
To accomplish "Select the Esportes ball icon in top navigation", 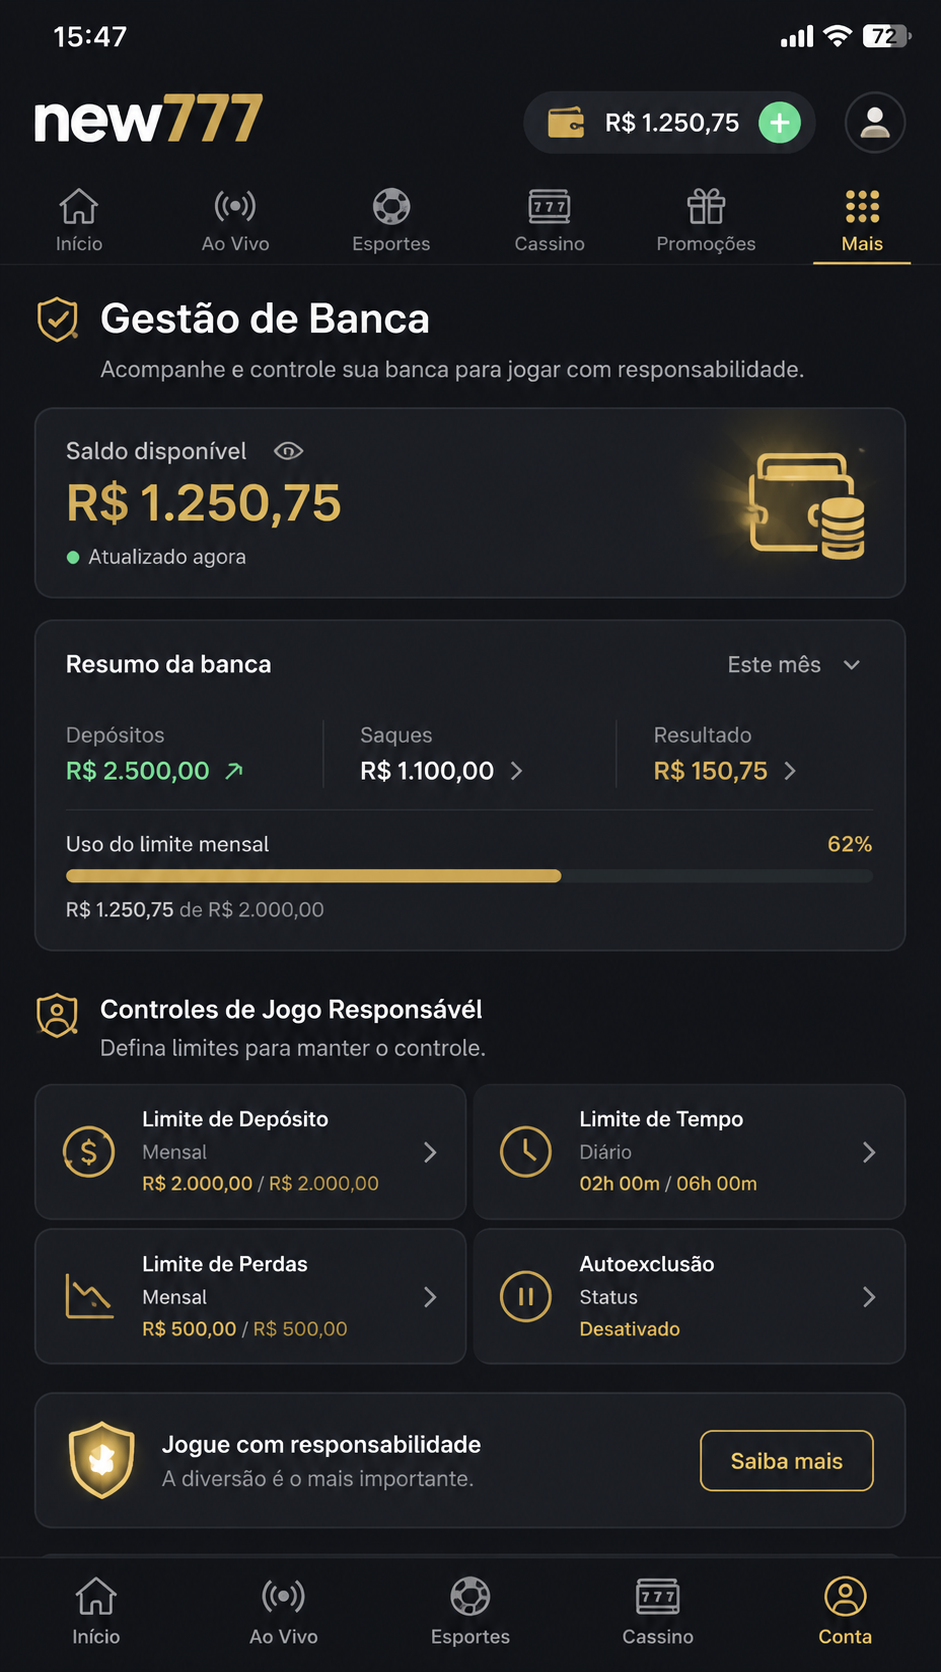I will click(391, 207).
